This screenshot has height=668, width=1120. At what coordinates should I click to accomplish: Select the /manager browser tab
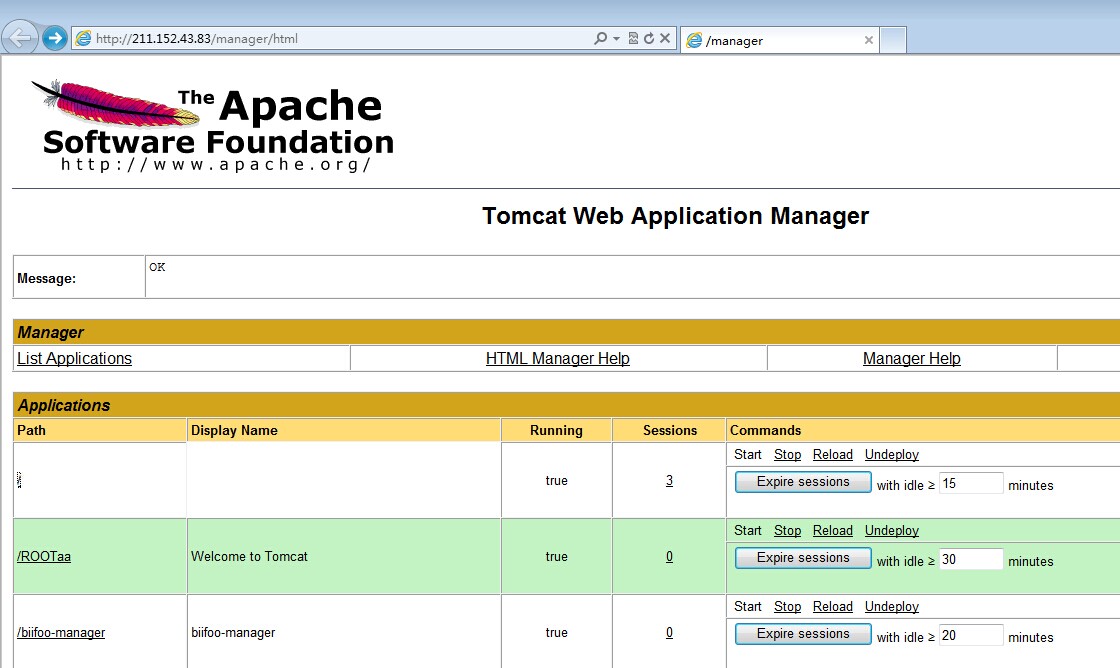[x=779, y=40]
